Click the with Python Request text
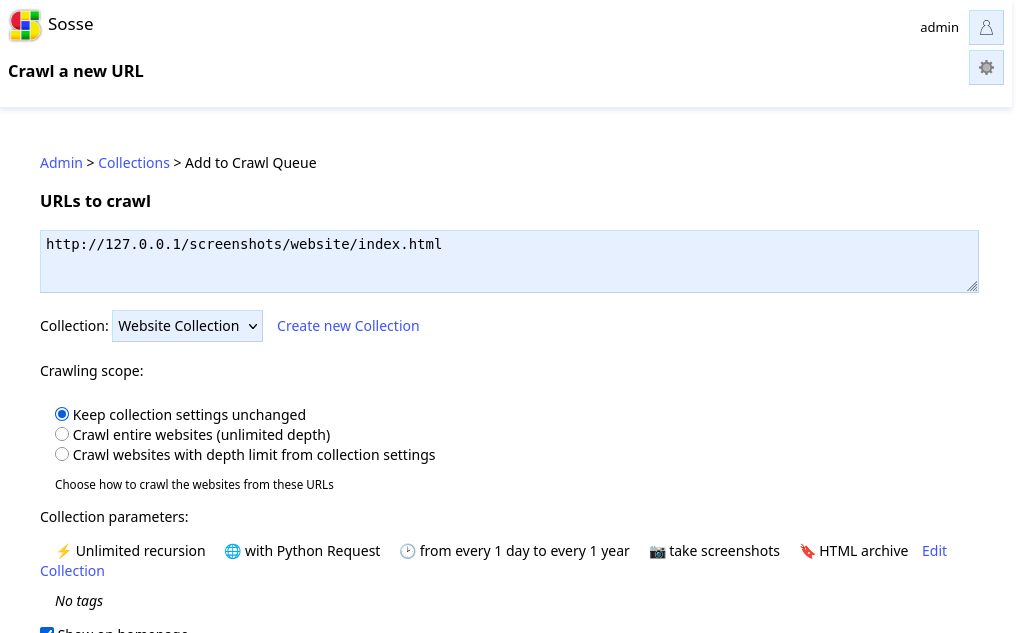This screenshot has height=633, width=1024. (x=312, y=551)
